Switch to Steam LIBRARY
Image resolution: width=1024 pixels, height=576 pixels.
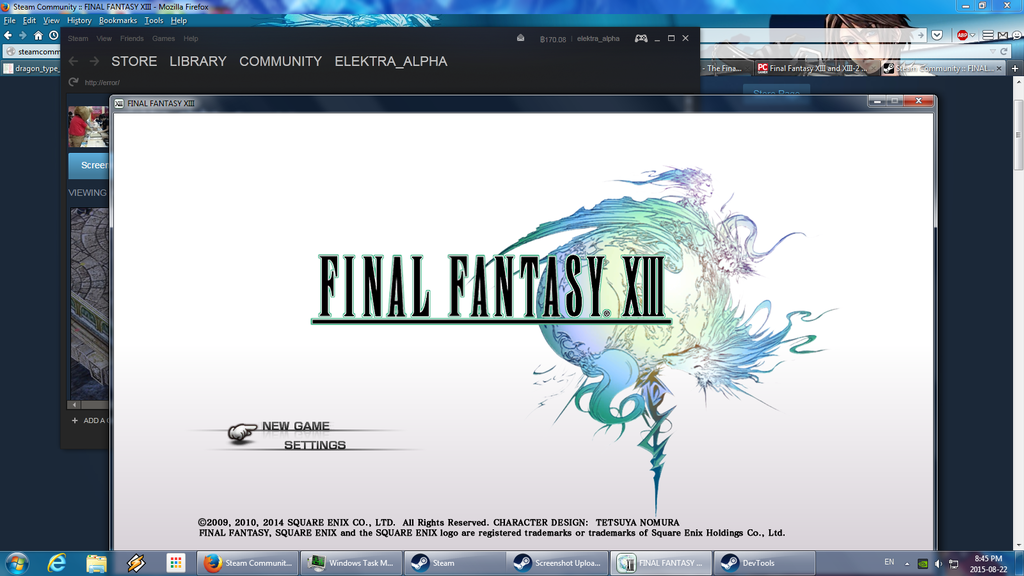click(198, 61)
